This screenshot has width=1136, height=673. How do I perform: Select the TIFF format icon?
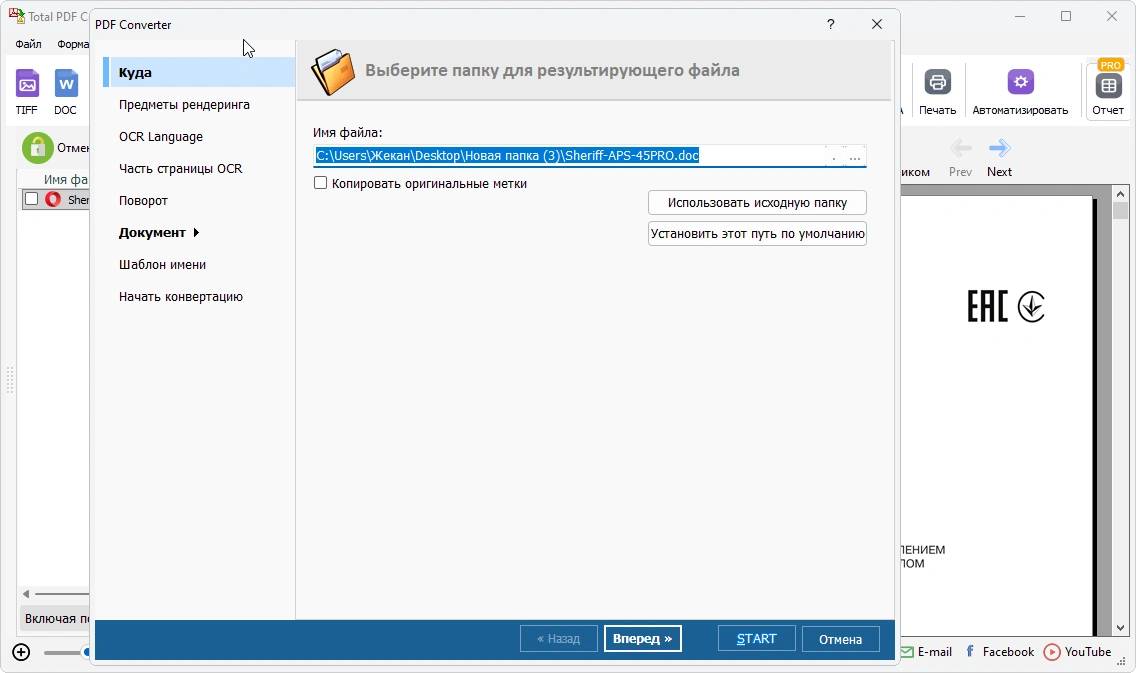point(28,84)
